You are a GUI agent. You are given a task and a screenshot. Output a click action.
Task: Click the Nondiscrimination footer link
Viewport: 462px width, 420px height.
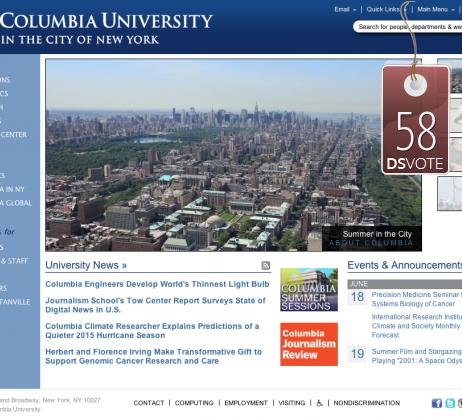click(x=367, y=403)
